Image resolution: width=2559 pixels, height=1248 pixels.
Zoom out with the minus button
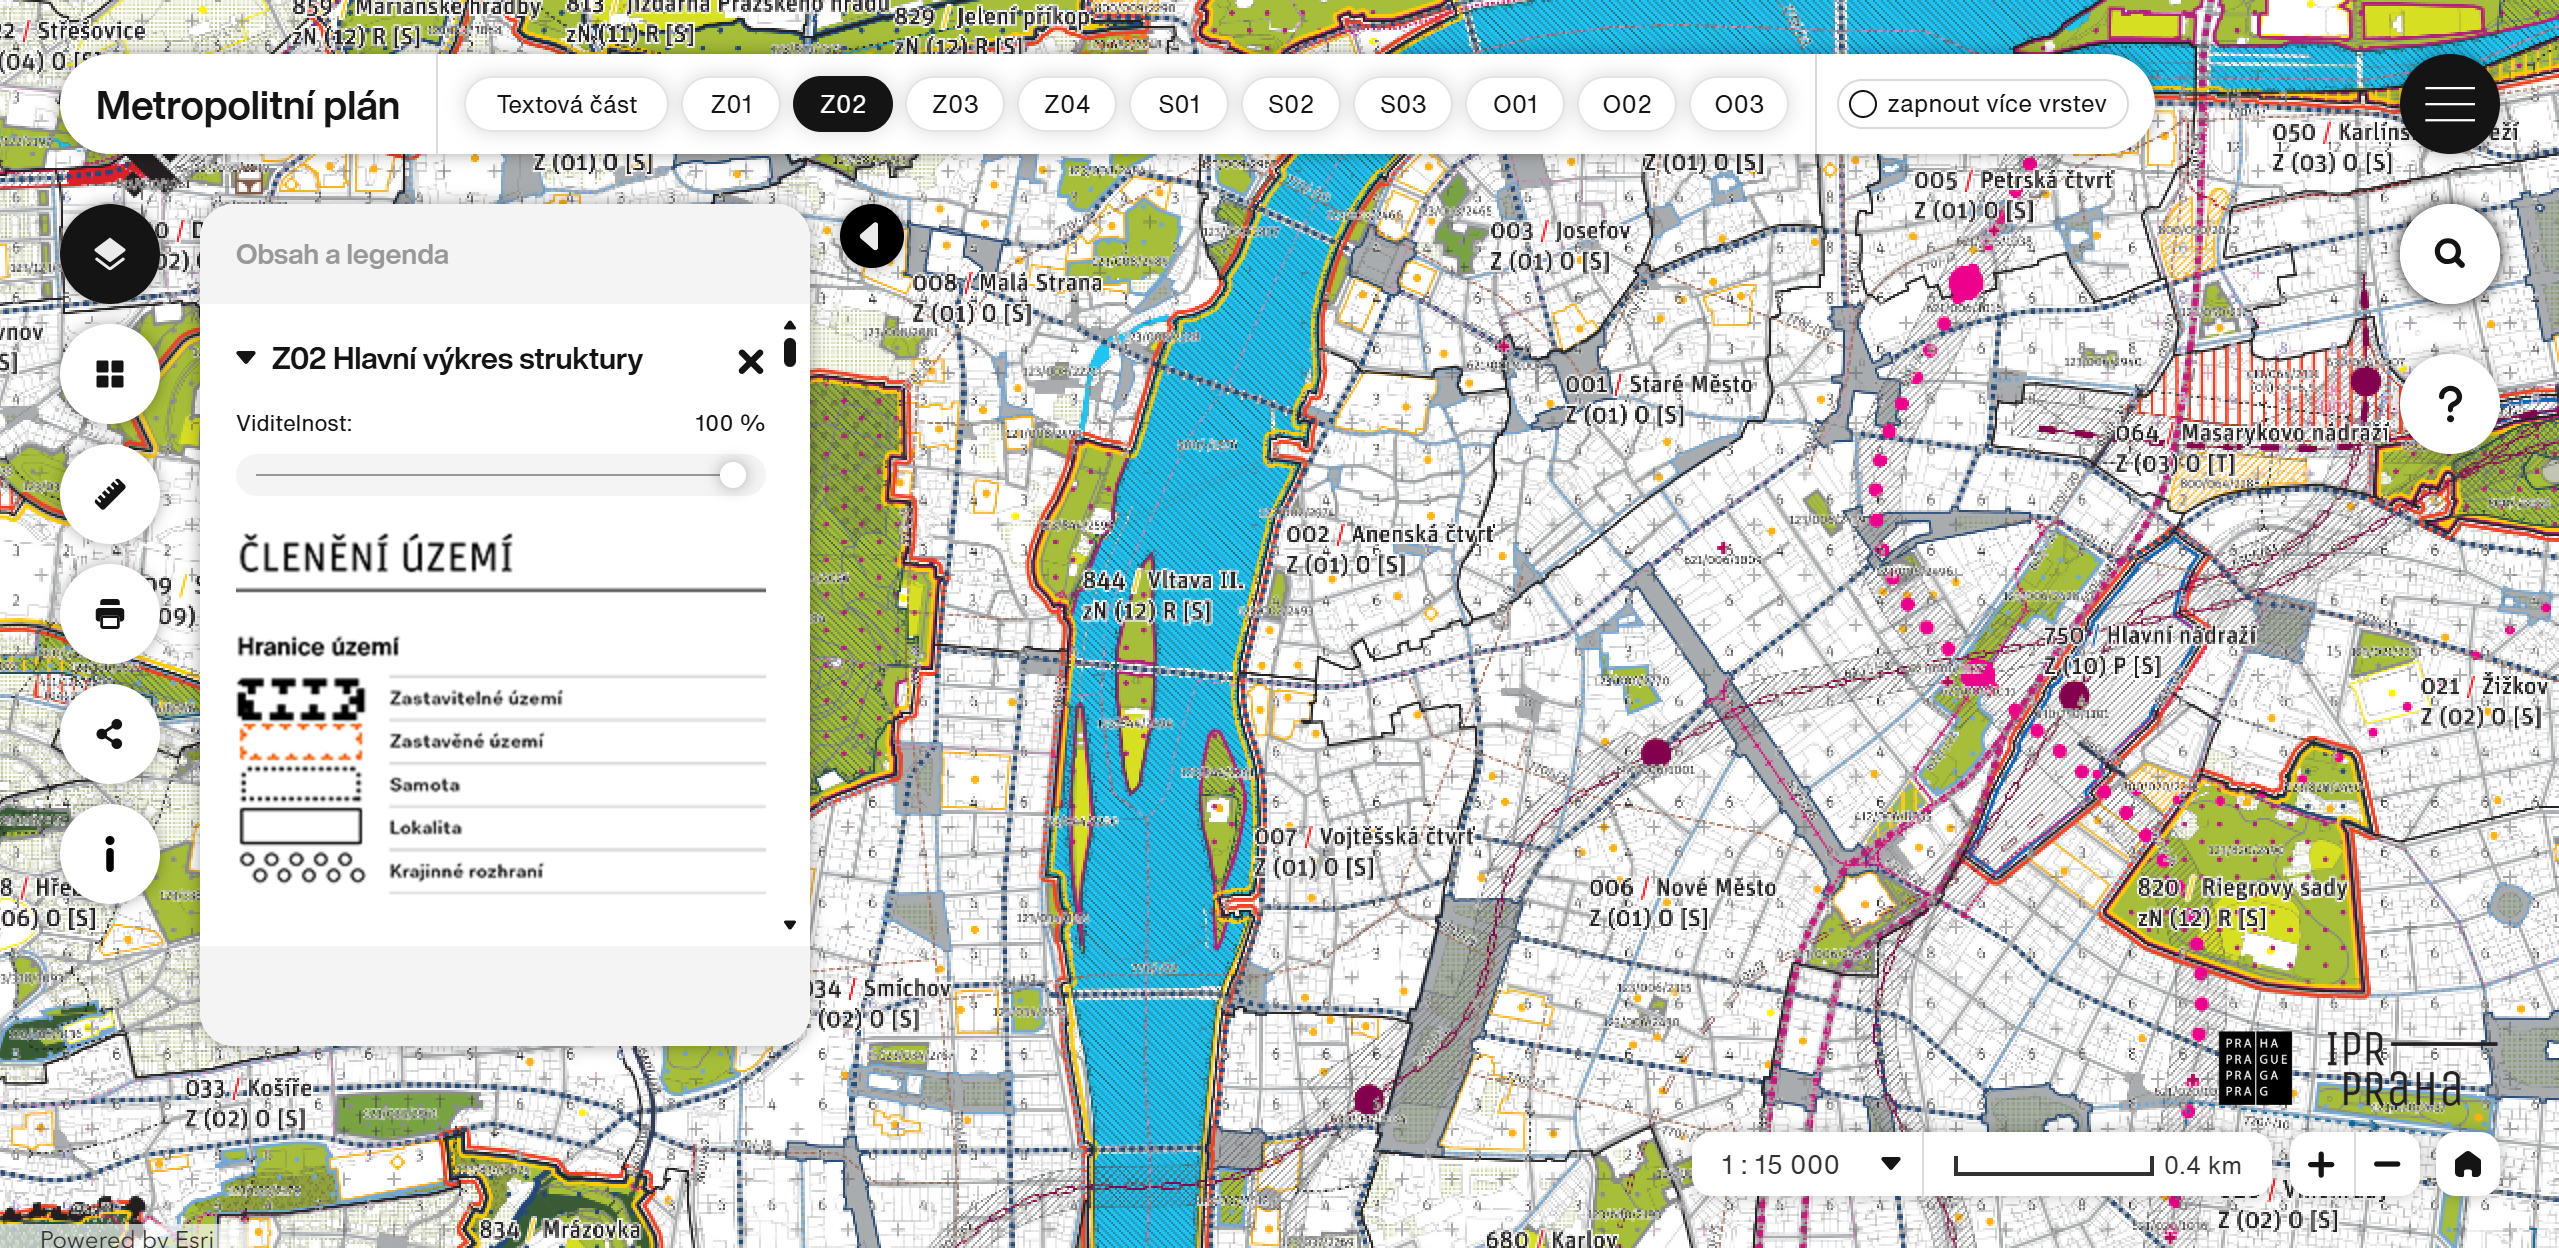click(x=2387, y=1165)
